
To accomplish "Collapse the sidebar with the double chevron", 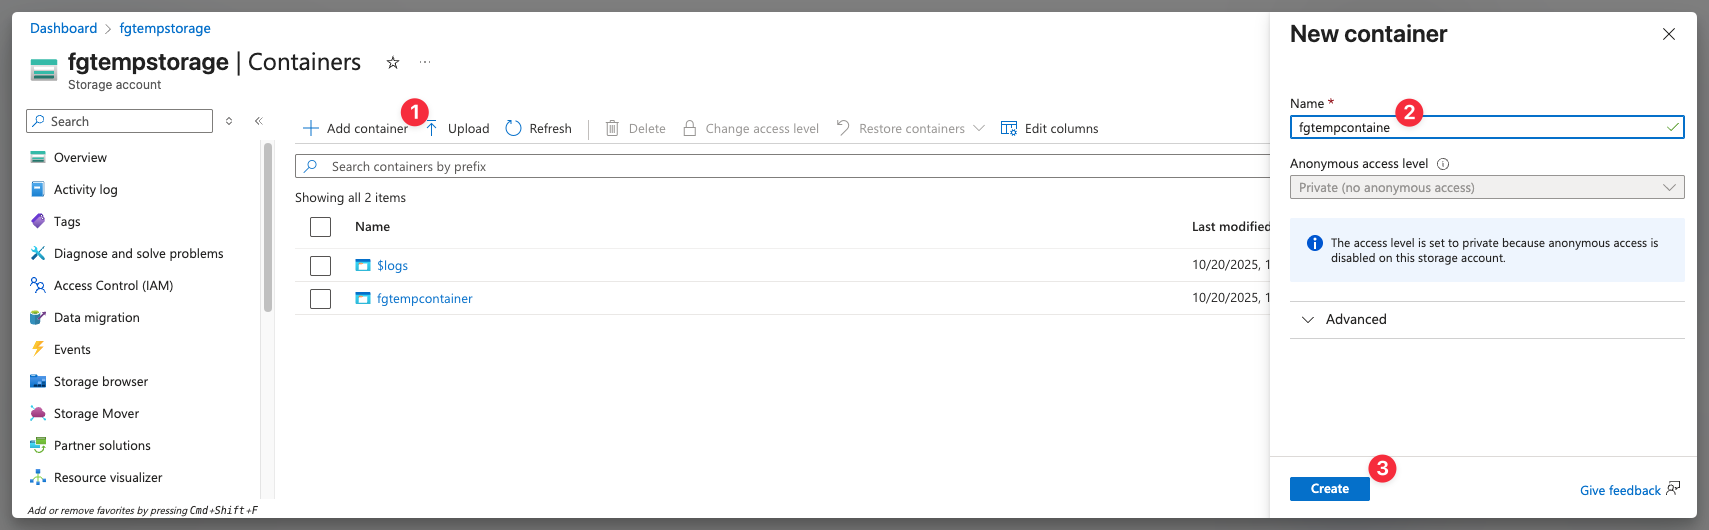I will tap(258, 121).
